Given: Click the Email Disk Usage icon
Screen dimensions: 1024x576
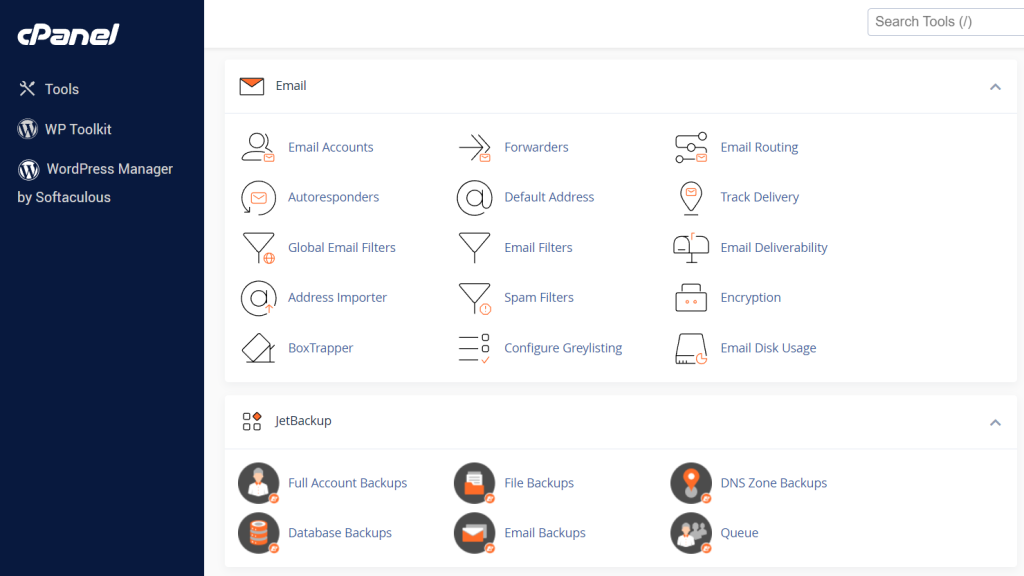Looking at the screenshot, I should [691, 349].
